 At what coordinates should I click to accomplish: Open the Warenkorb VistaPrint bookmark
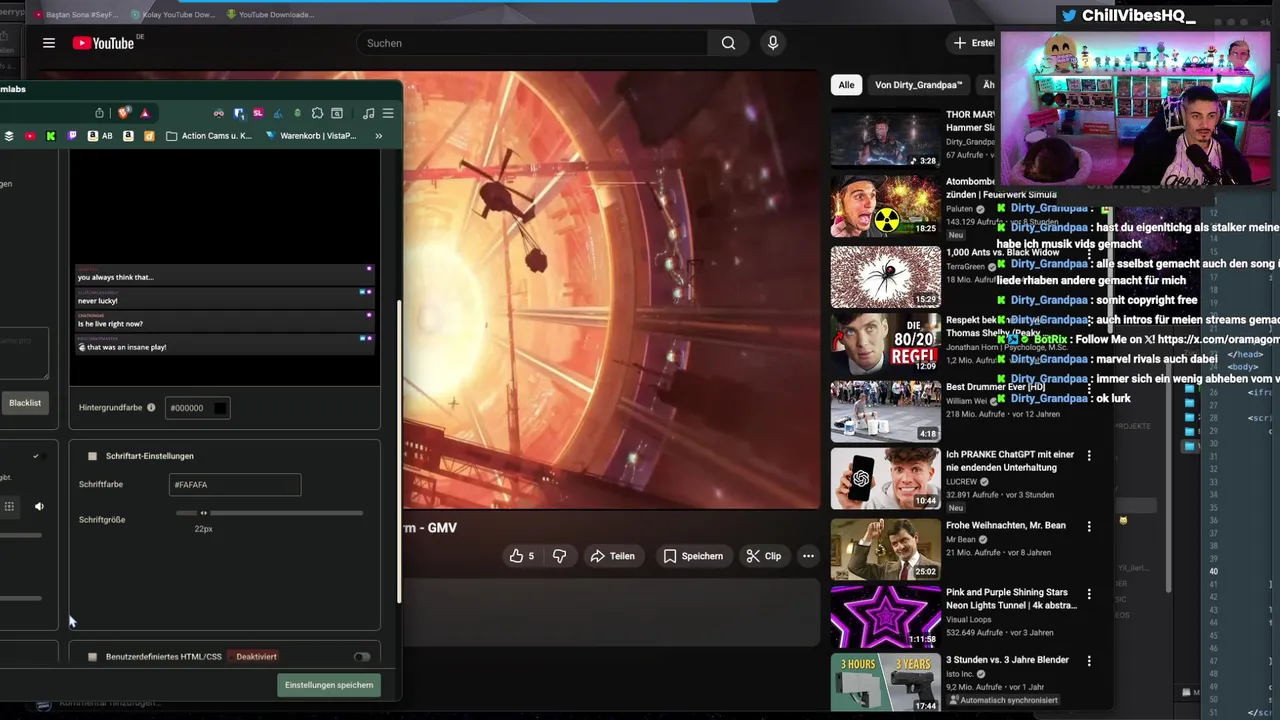coord(311,136)
